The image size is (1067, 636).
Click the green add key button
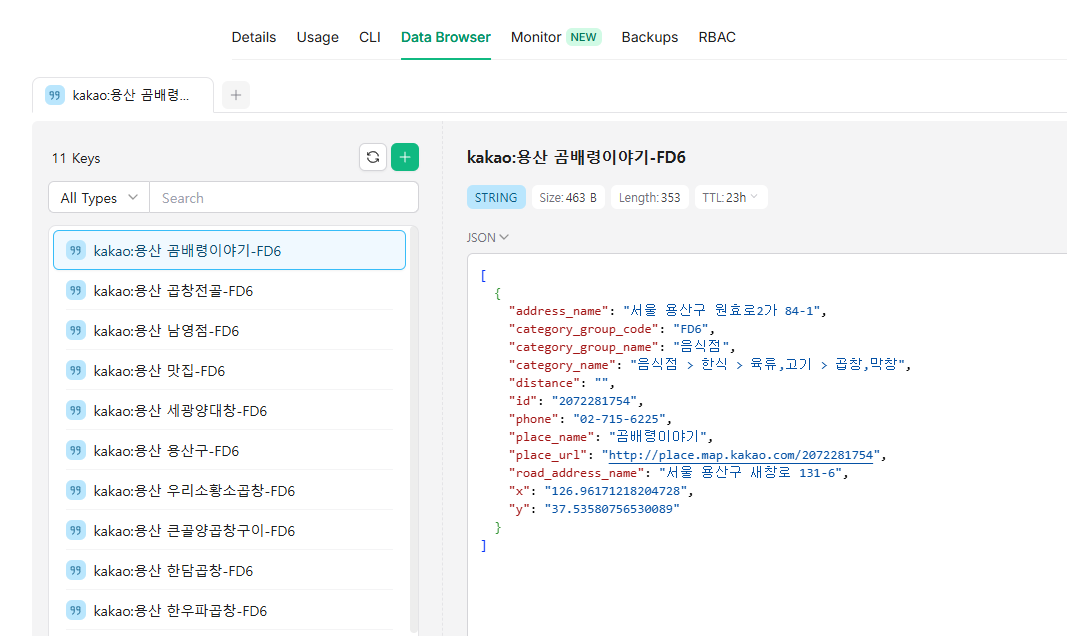click(x=405, y=157)
